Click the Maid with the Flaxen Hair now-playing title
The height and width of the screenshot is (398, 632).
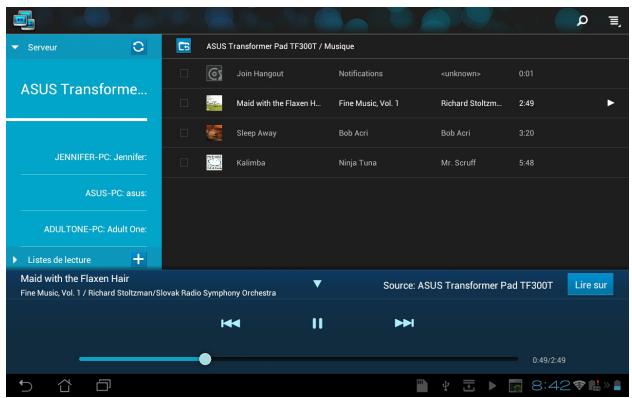[x=75, y=278]
